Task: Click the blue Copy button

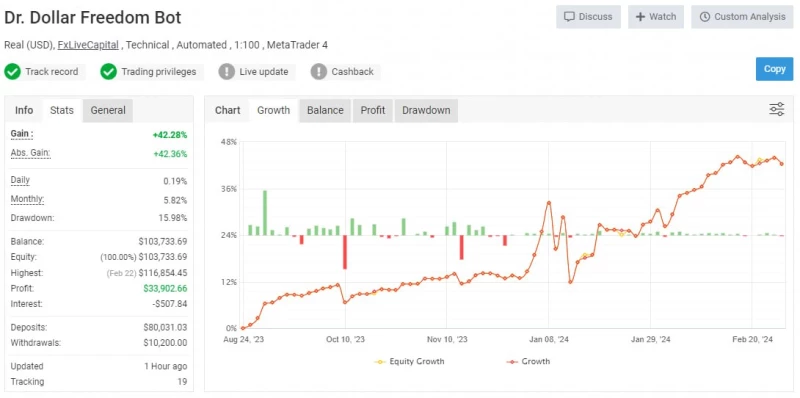Action: point(774,69)
